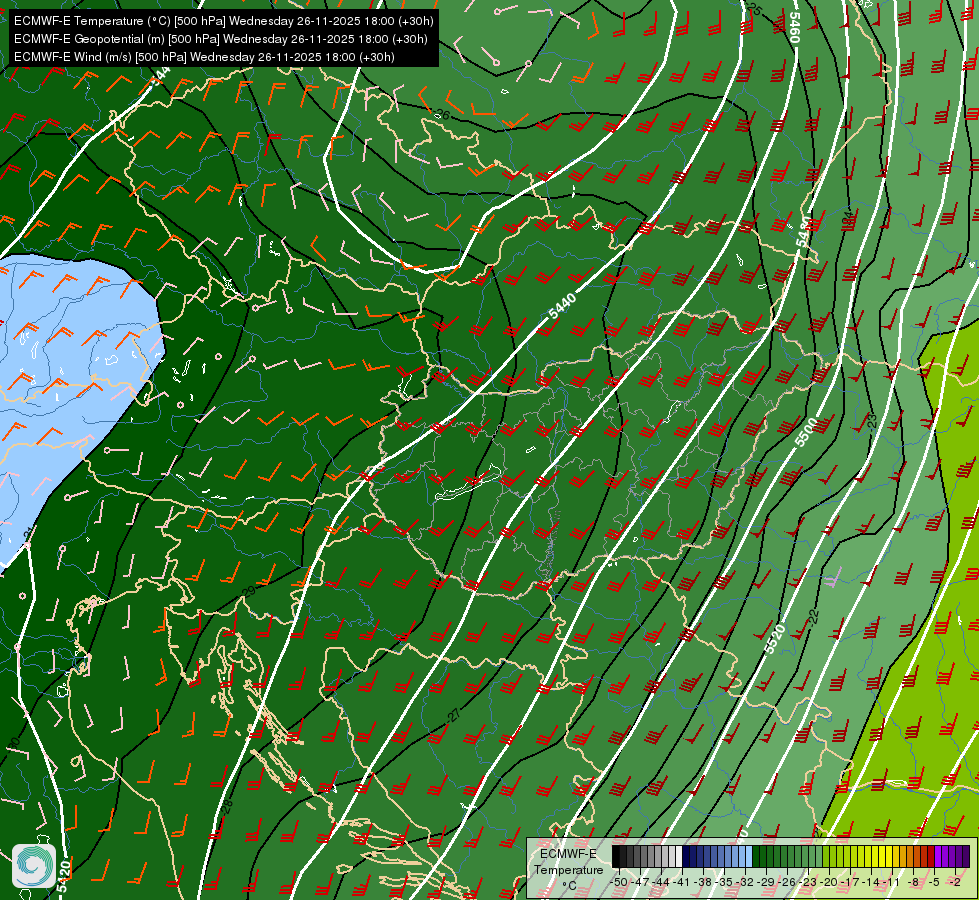This screenshot has height=900, width=979.
Task: Click the purple legend swatch above -2
Action: 952,856
